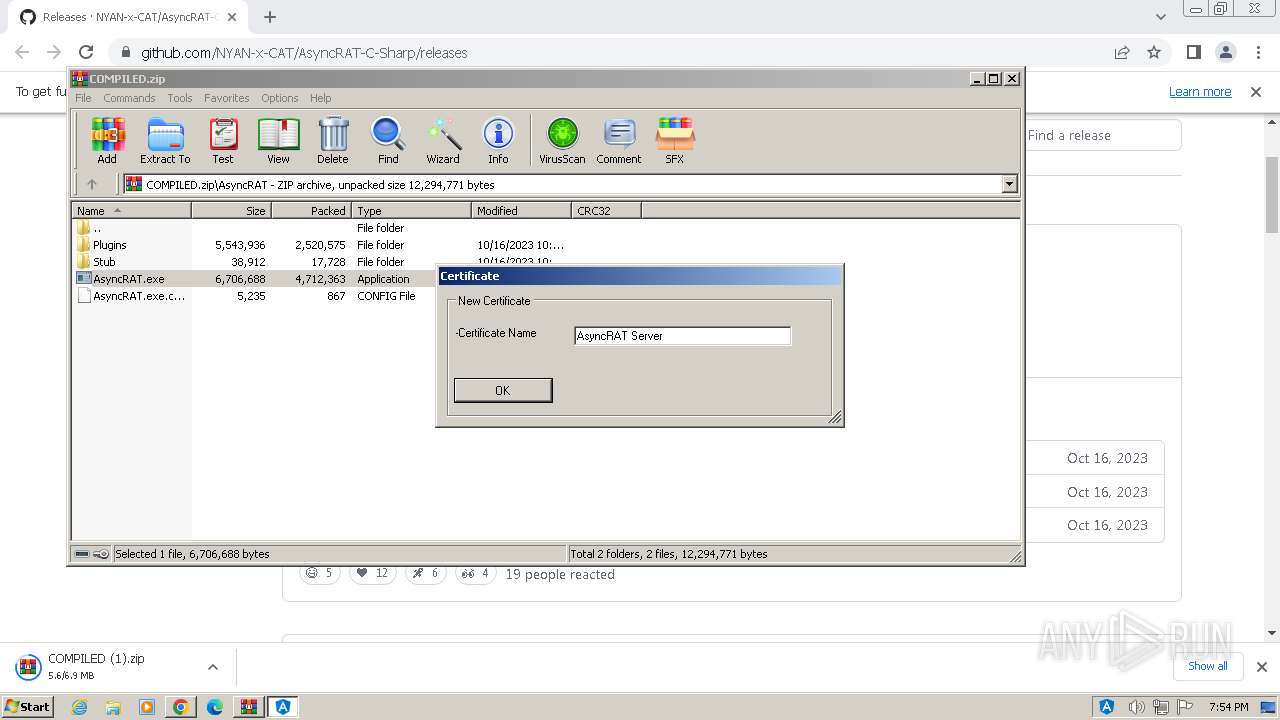This screenshot has width=1280, height=720.
Task: Run the VirusScan toolbar icon
Action: click(562, 140)
